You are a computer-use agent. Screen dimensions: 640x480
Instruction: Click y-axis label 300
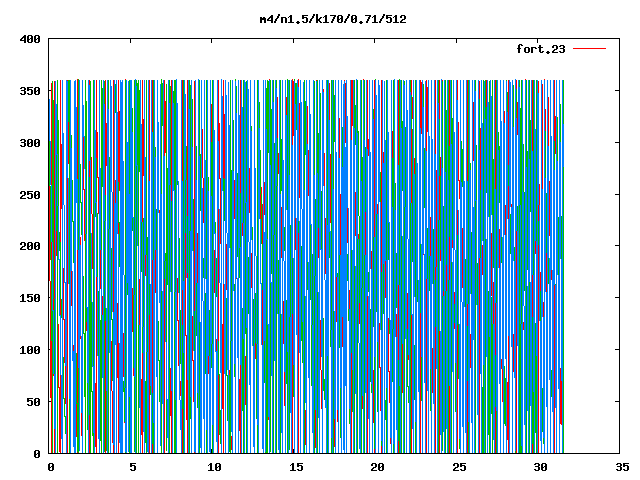[x=30, y=143]
